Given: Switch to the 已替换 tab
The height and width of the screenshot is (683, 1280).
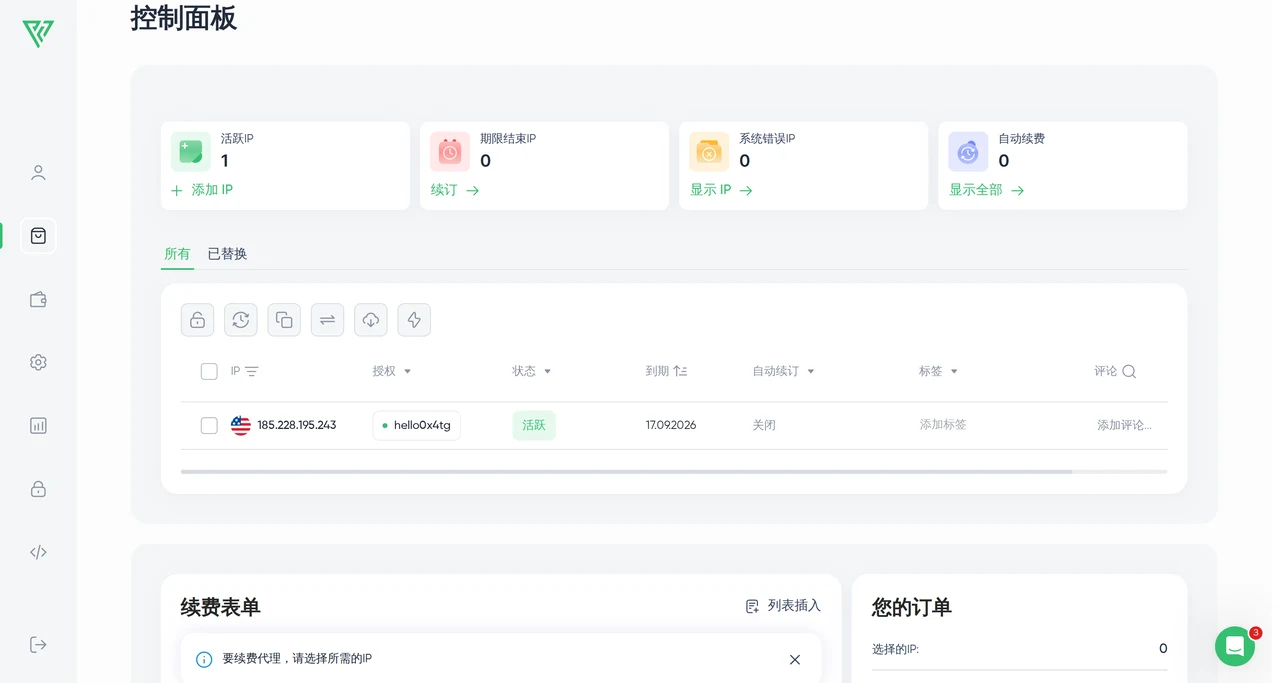Looking at the screenshot, I should 227,254.
